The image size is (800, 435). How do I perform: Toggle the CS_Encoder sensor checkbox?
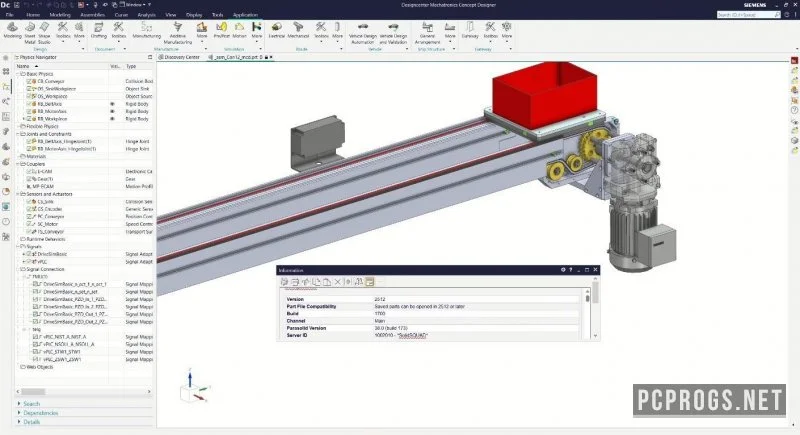[29, 209]
